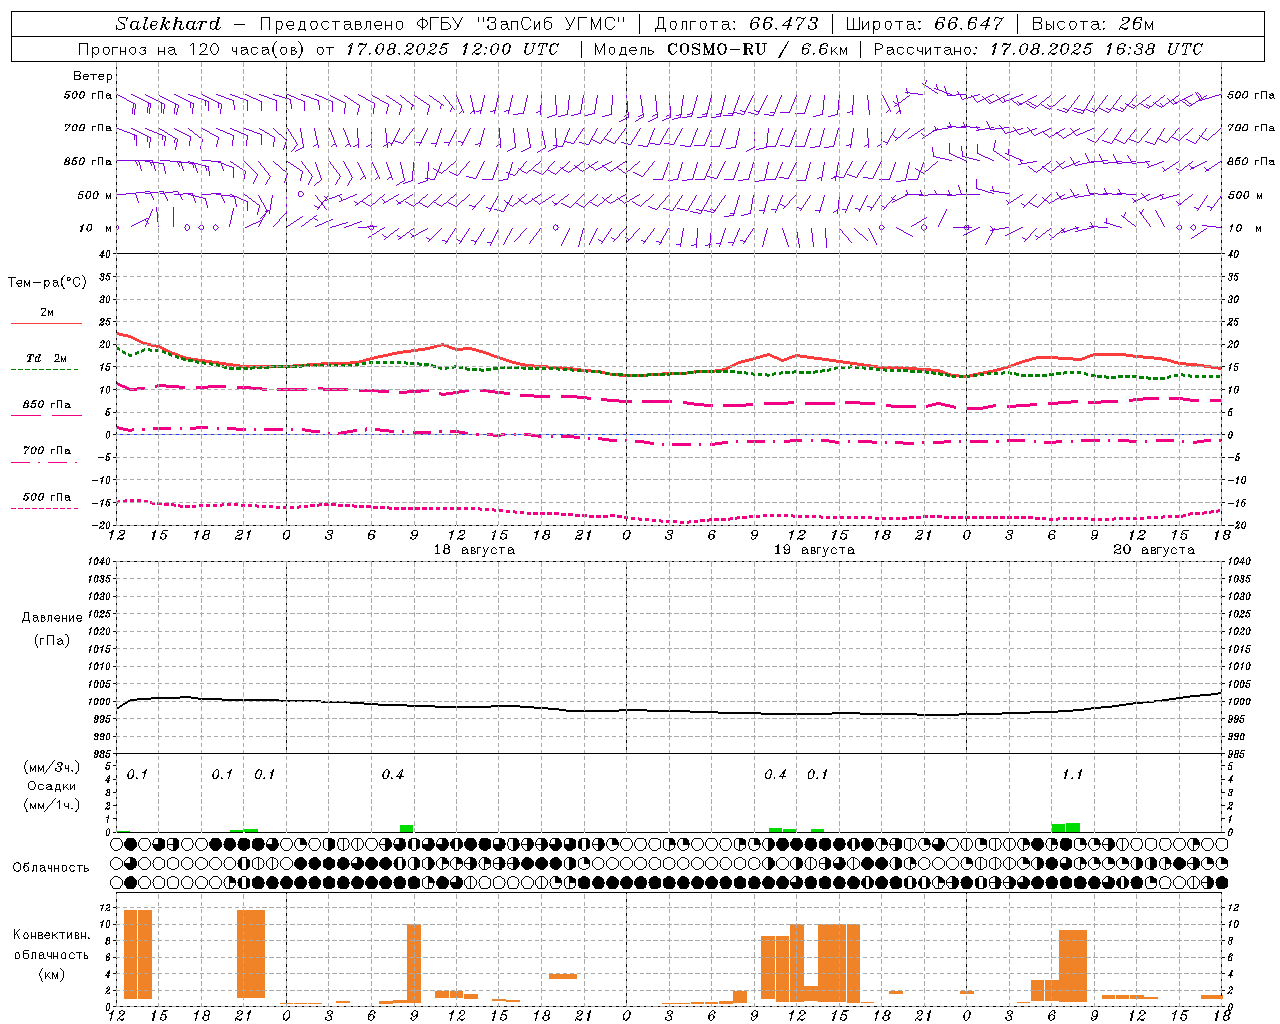
Task: Select the Высота: 26м label
Action: click(1092, 24)
